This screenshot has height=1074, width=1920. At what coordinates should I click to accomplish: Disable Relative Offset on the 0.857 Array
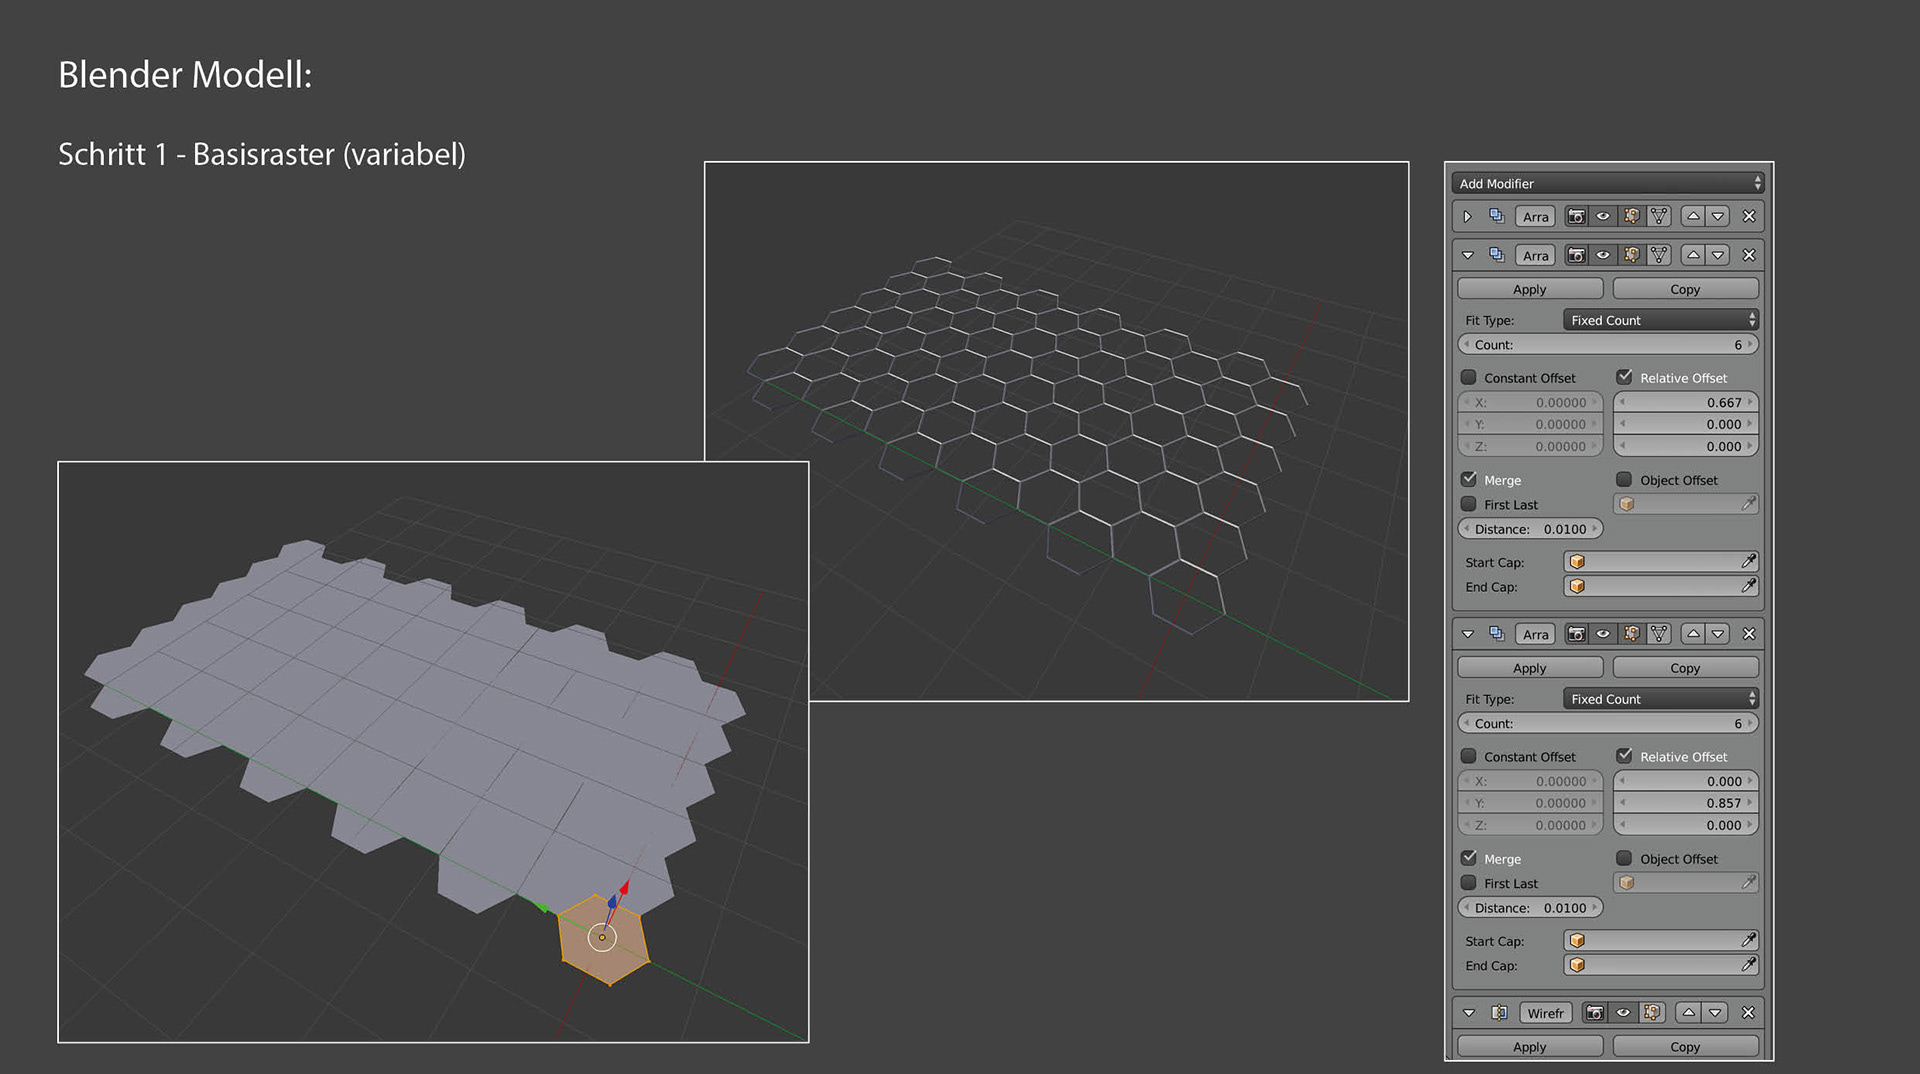click(x=1624, y=756)
